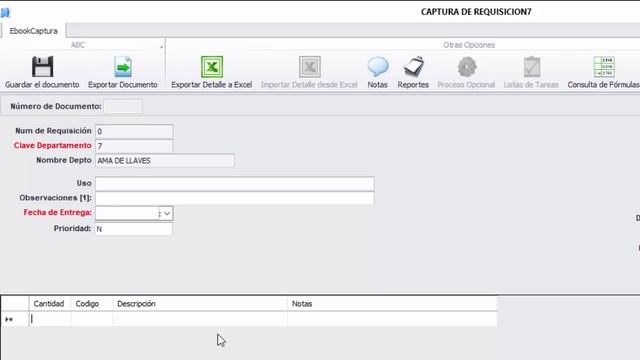This screenshot has height=360, width=640.
Task: Click the Listas de Tareas clipboard icon
Action: click(531, 67)
